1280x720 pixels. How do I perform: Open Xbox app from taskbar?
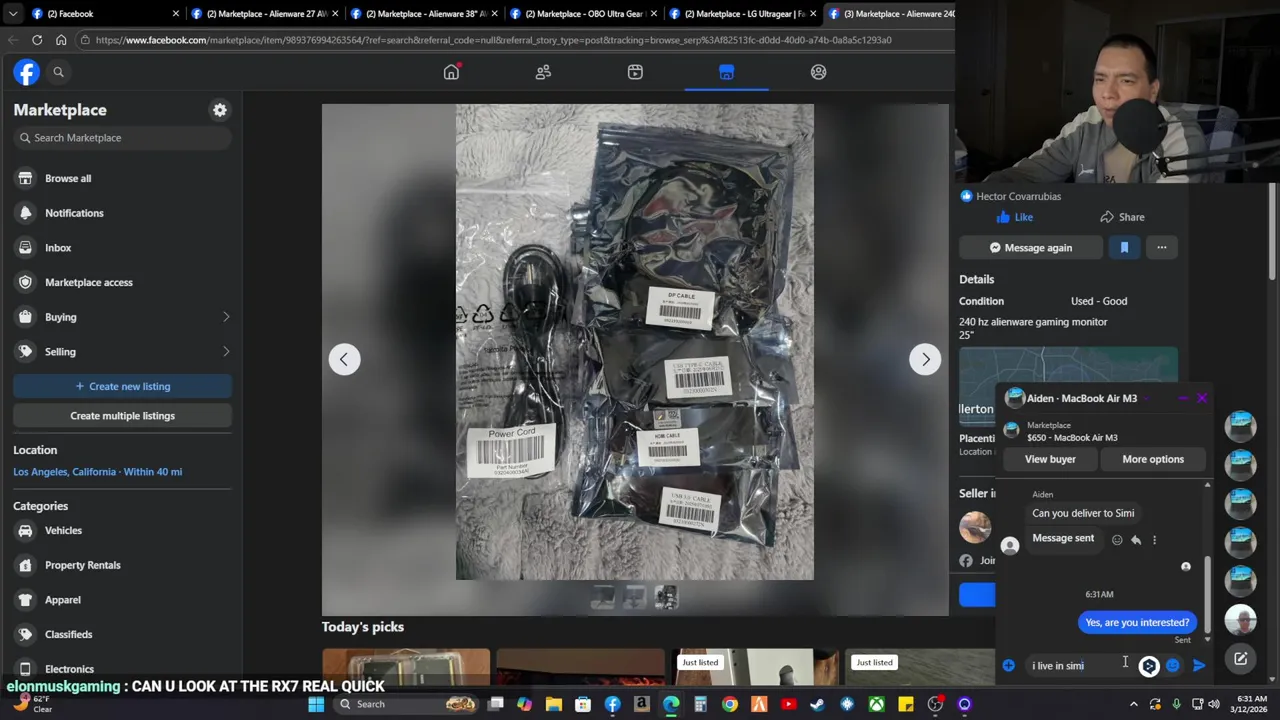(x=876, y=704)
